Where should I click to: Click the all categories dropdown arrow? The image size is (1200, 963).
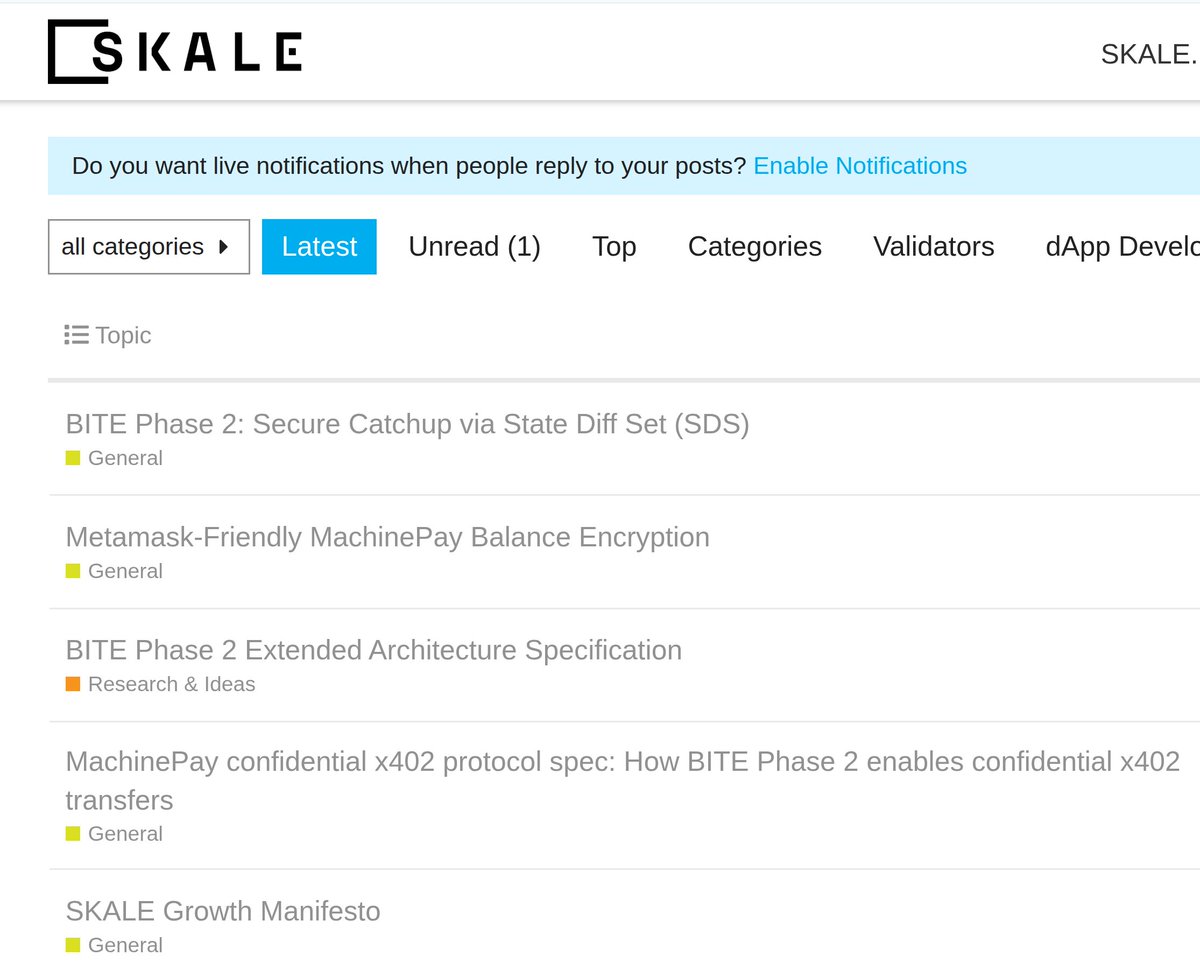click(223, 246)
